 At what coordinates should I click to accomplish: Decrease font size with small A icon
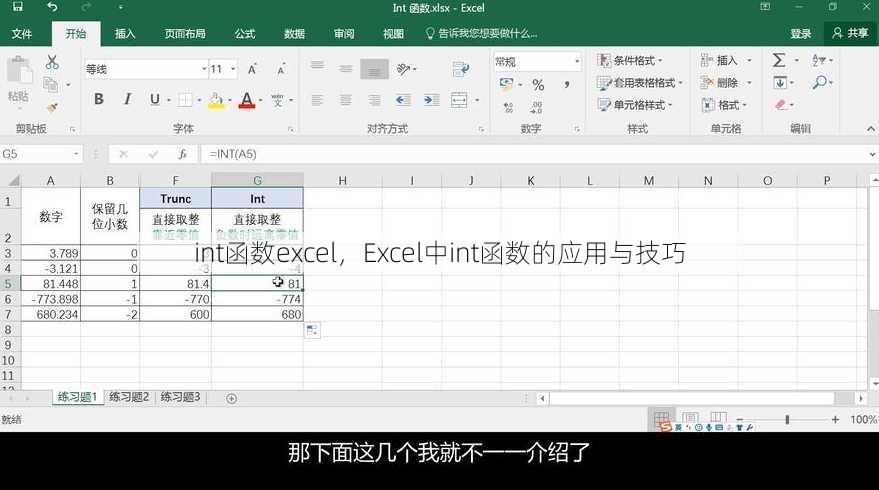281,69
